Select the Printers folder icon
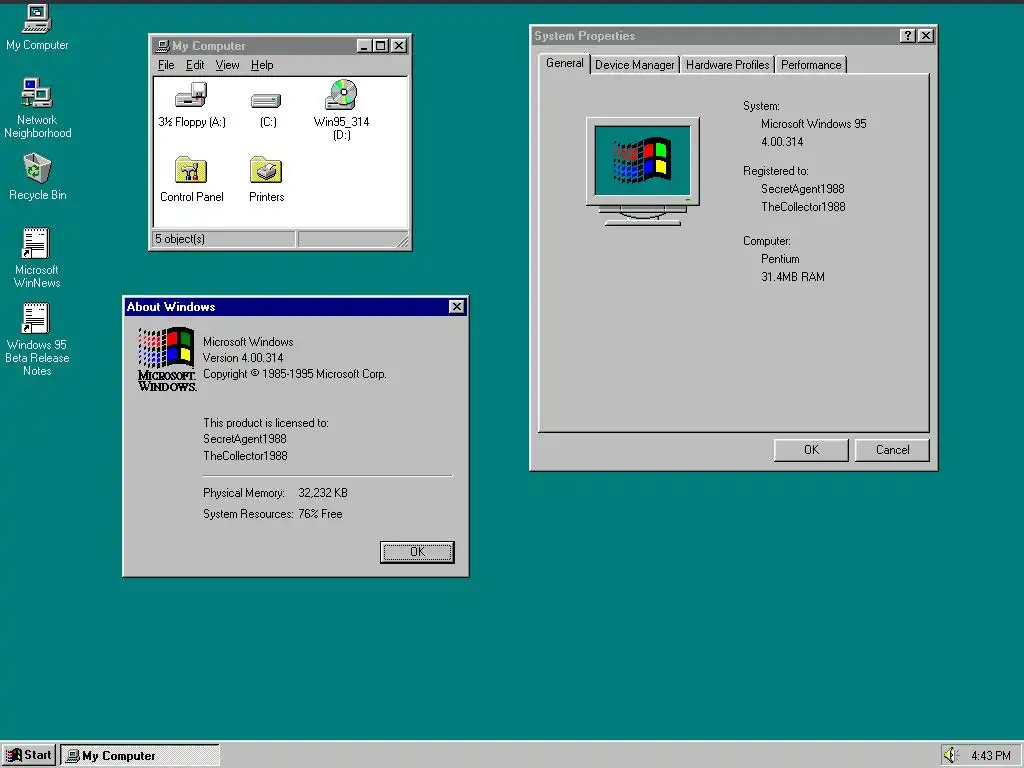1024x768 pixels. click(x=266, y=180)
